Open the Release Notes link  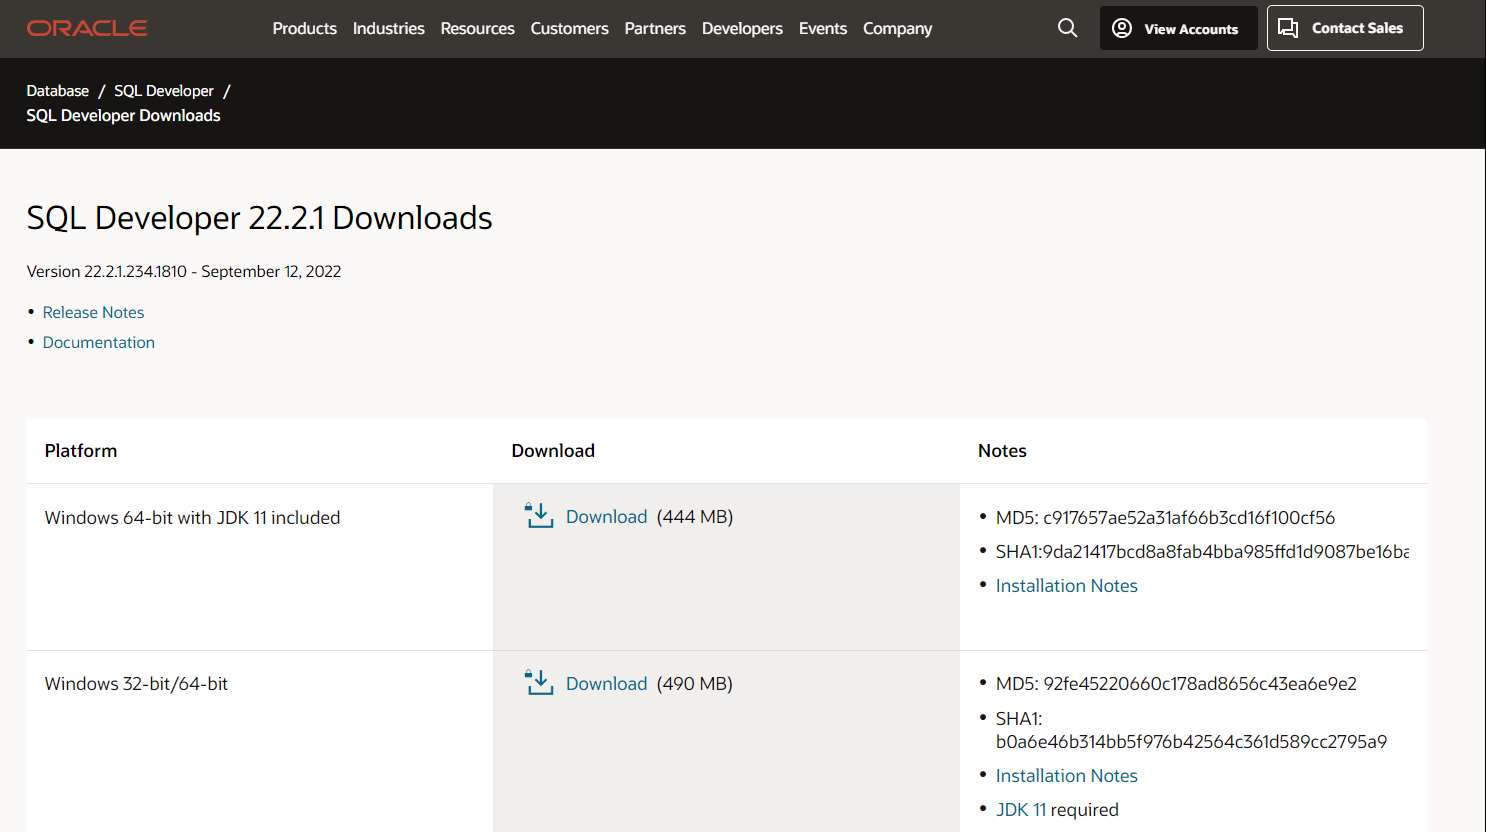point(93,312)
